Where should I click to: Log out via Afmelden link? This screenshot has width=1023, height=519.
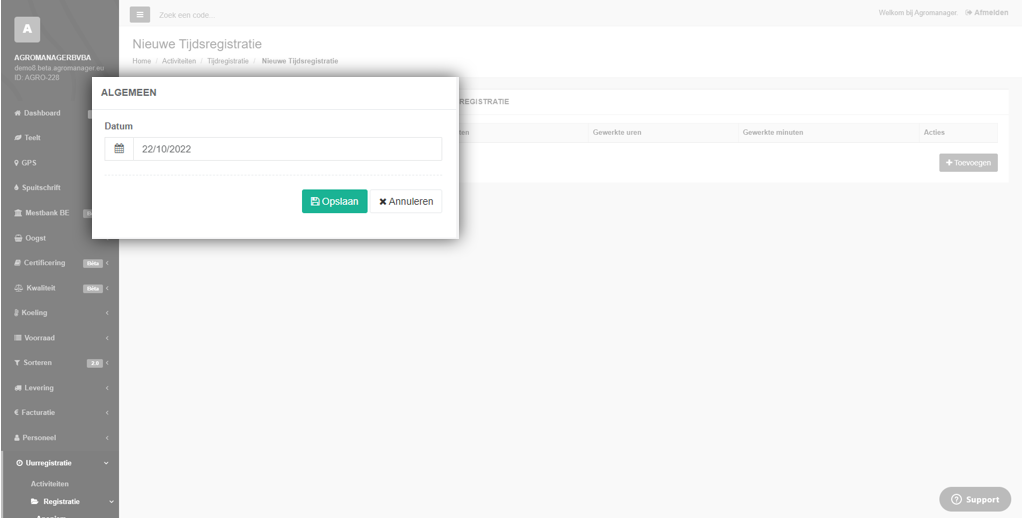pos(986,12)
